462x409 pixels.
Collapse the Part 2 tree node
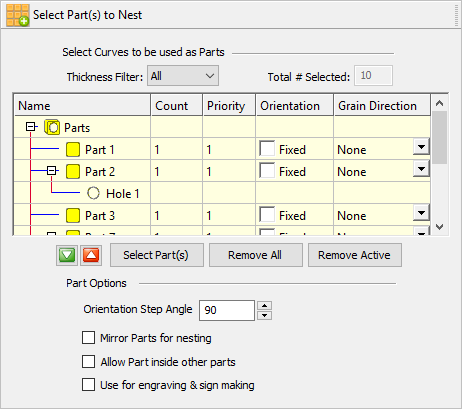(51, 171)
